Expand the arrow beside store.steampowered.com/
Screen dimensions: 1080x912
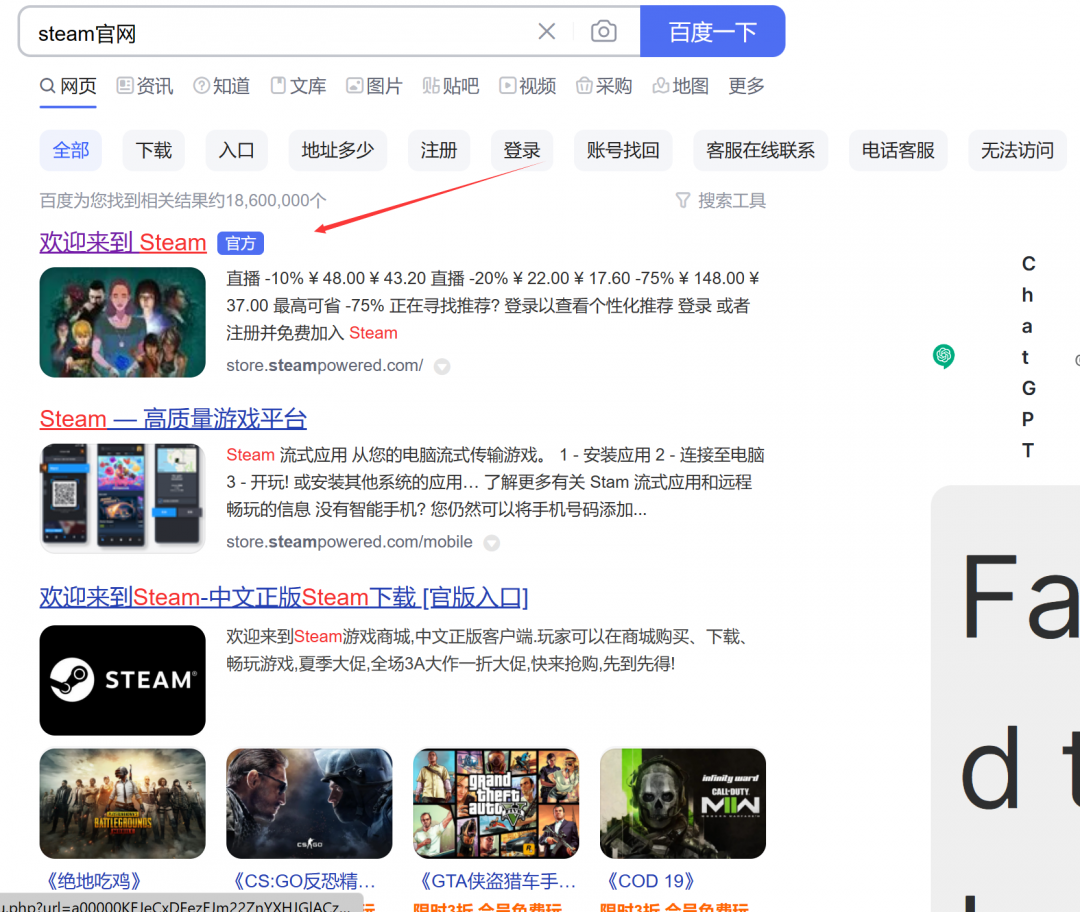442,366
